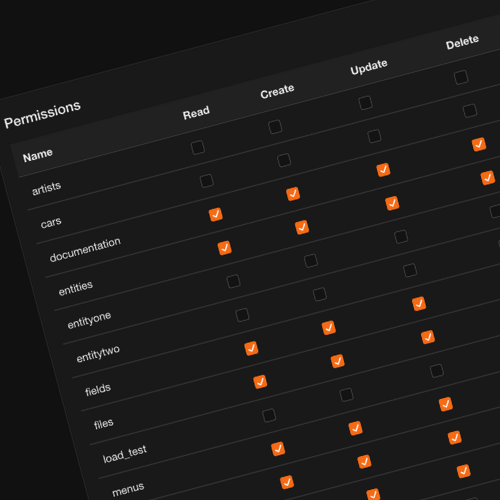Revoke Create permission on fields

[329, 328]
